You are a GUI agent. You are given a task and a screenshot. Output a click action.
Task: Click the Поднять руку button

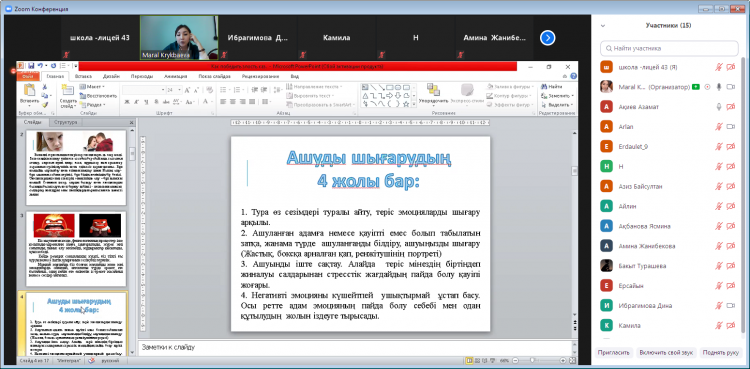[720, 352]
